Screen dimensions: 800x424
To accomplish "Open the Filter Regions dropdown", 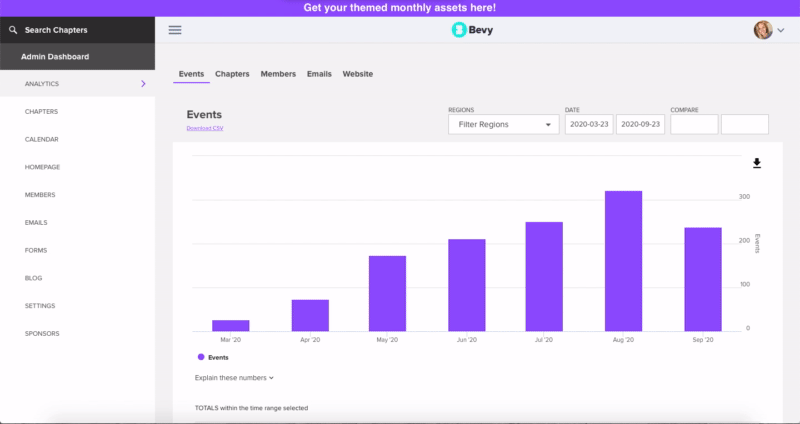I will [x=503, y=124].
